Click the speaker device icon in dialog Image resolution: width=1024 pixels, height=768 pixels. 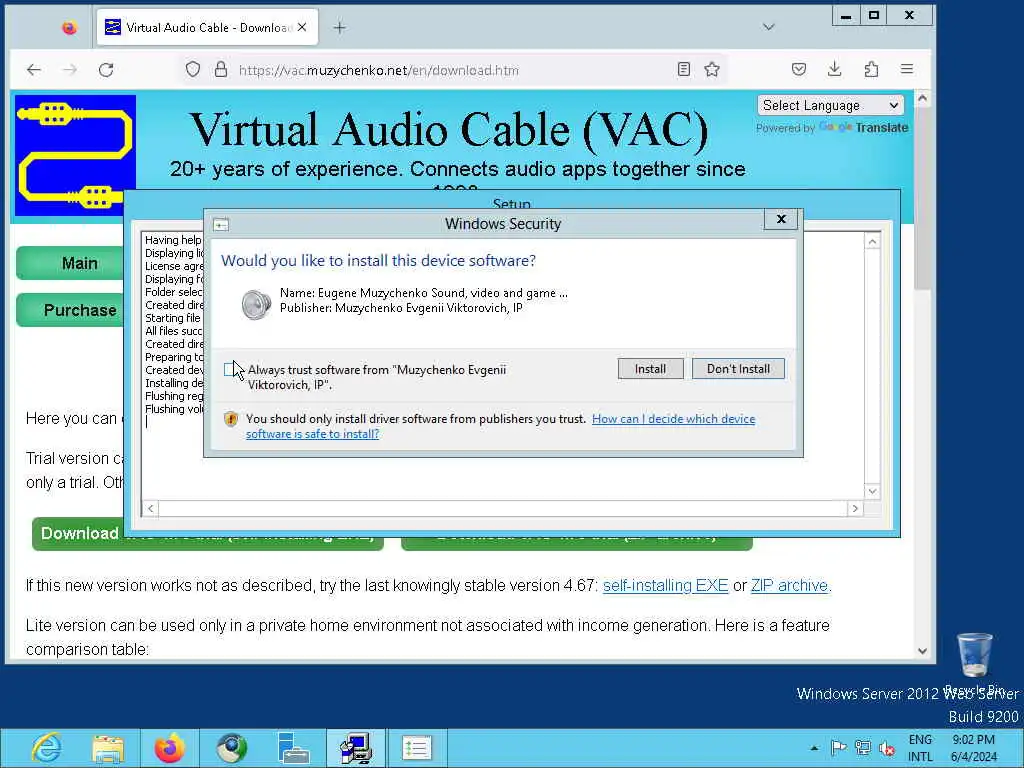255,305
